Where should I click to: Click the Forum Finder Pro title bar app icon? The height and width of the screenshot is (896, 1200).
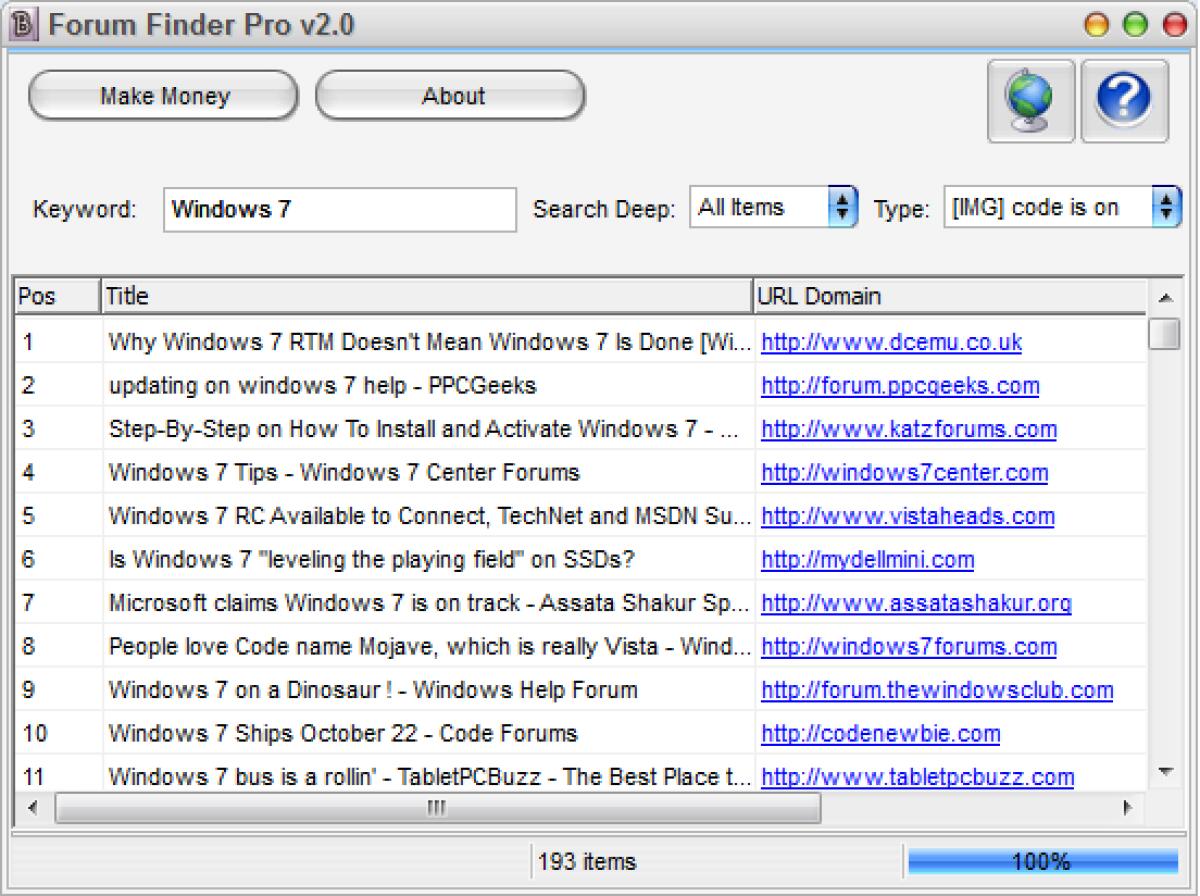click(22, 23)
